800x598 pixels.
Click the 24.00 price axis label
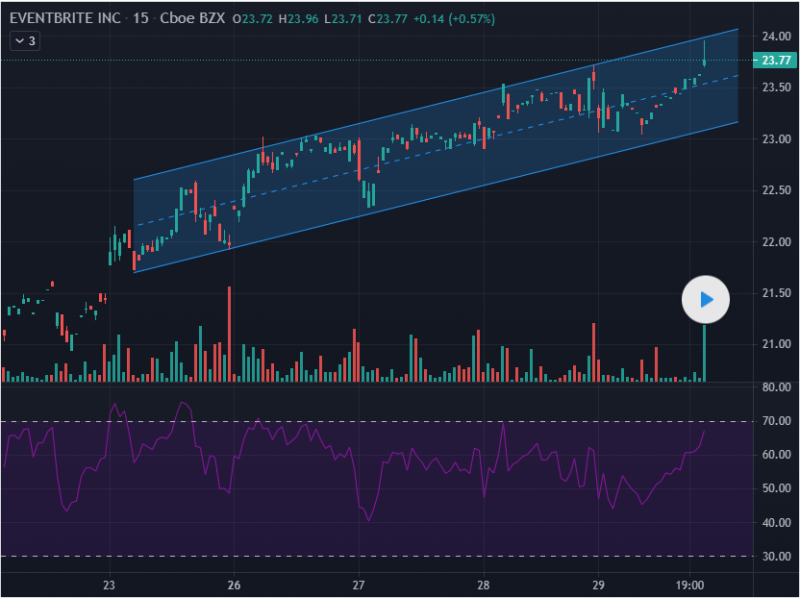pos(776,36)
